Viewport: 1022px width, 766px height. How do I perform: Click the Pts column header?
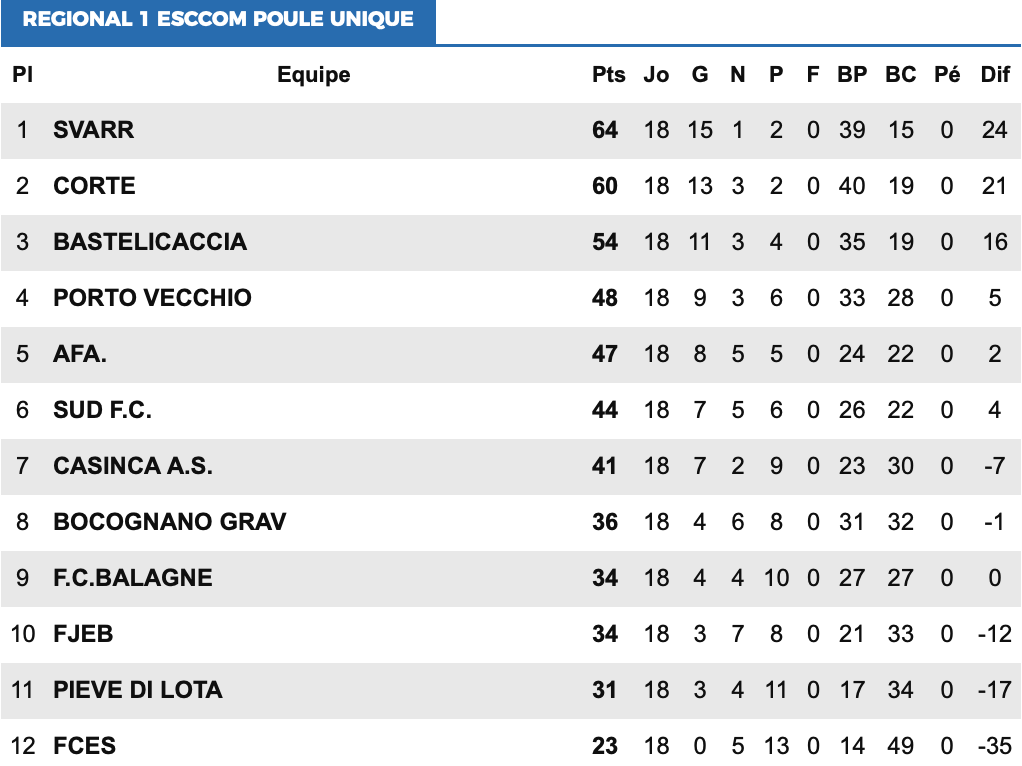(x=608, y=75)
